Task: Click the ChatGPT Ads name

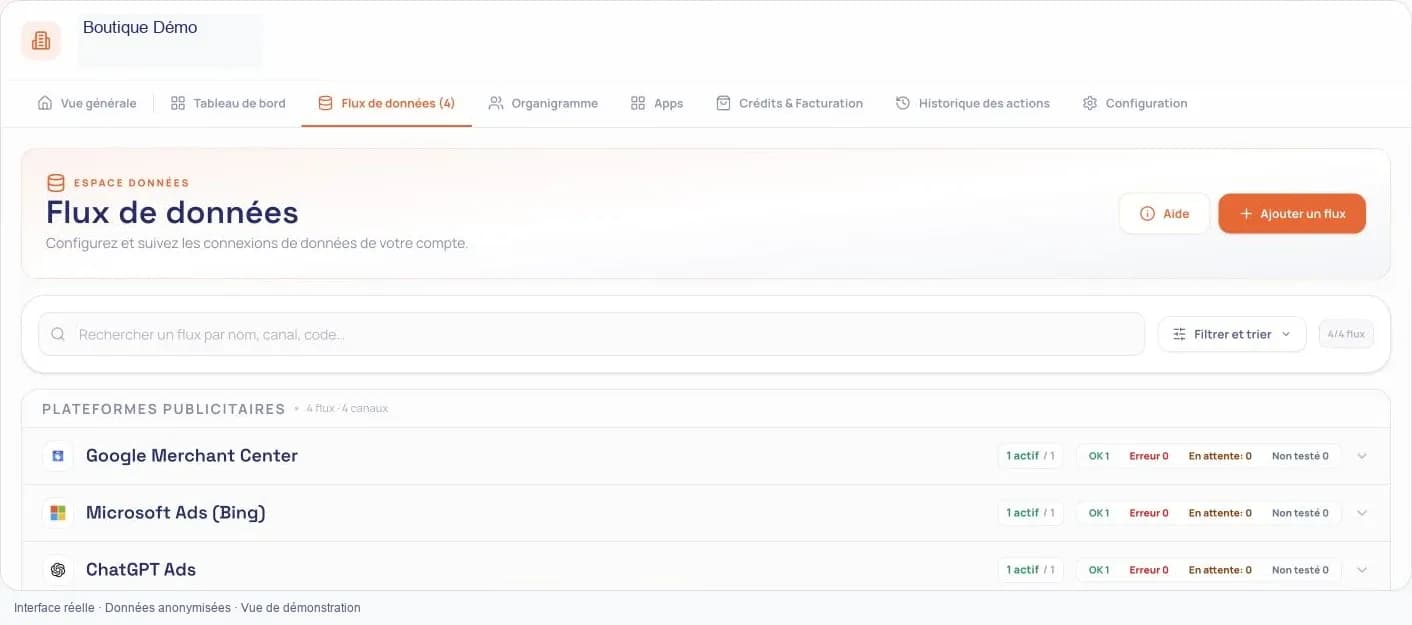Action: coord(141,570)
